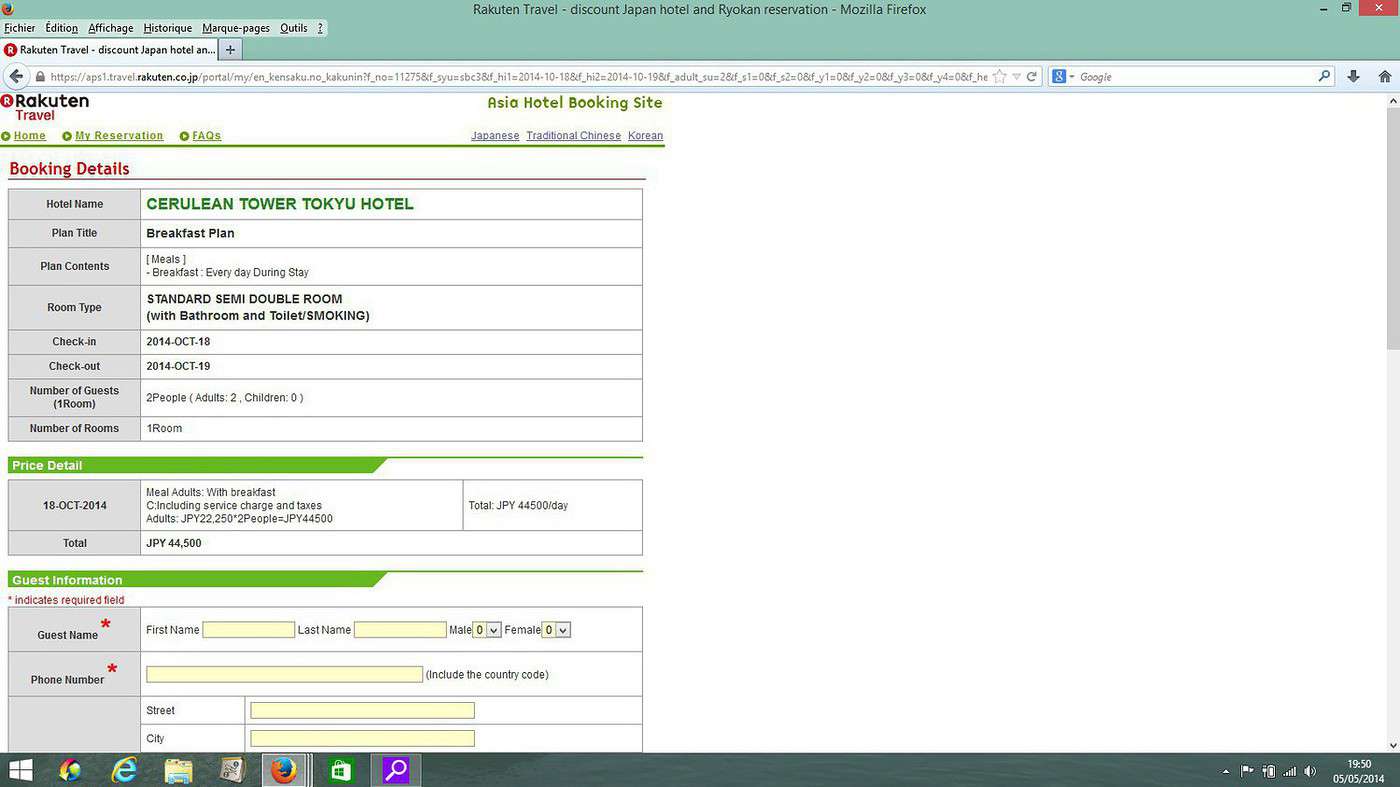This screenshot has height=787, width=1400.
Task: Open the Action Center flag icon
Action: [x=1247, y=771]
